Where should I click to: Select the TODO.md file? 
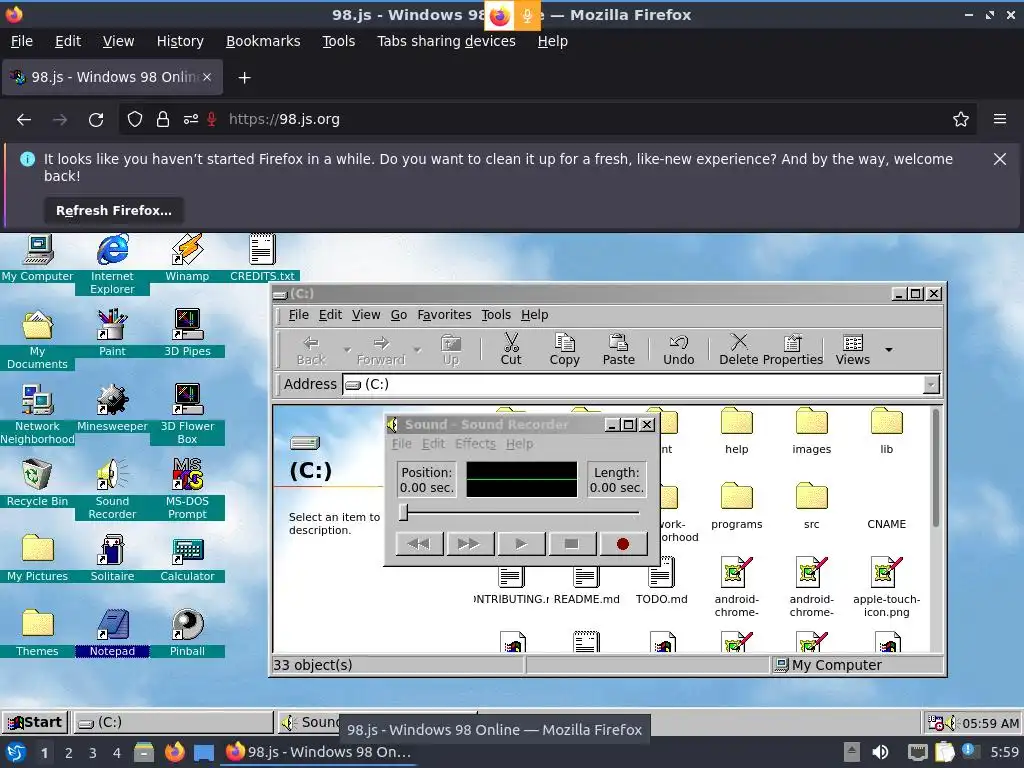pyautogui.click(x=662, y=581)
